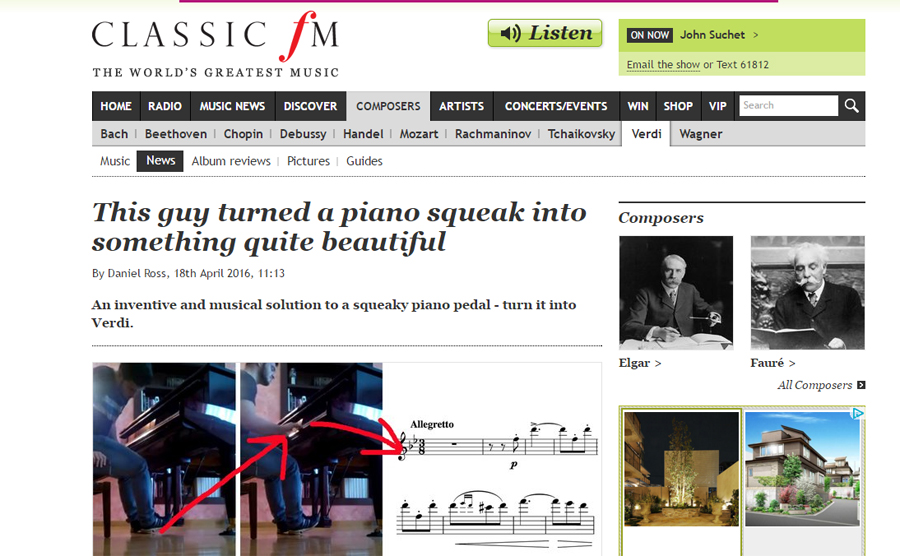Expand Fauré composer link arrow
The width and height of the screenshot is (900, 556).
pos(792,363)
